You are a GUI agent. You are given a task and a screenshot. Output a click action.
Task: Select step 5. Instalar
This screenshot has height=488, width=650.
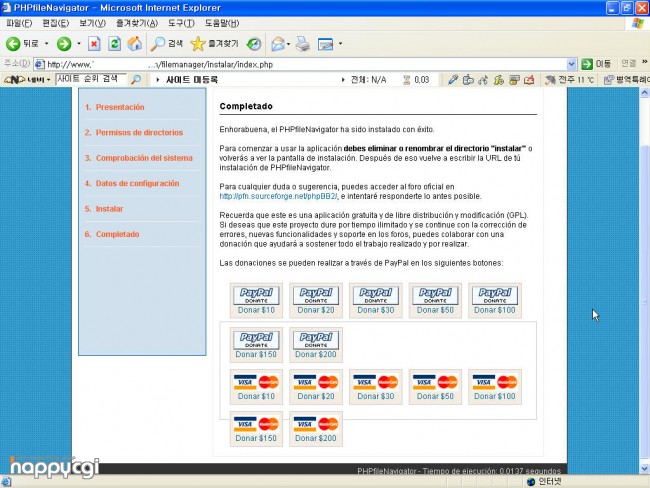[104, 209]
